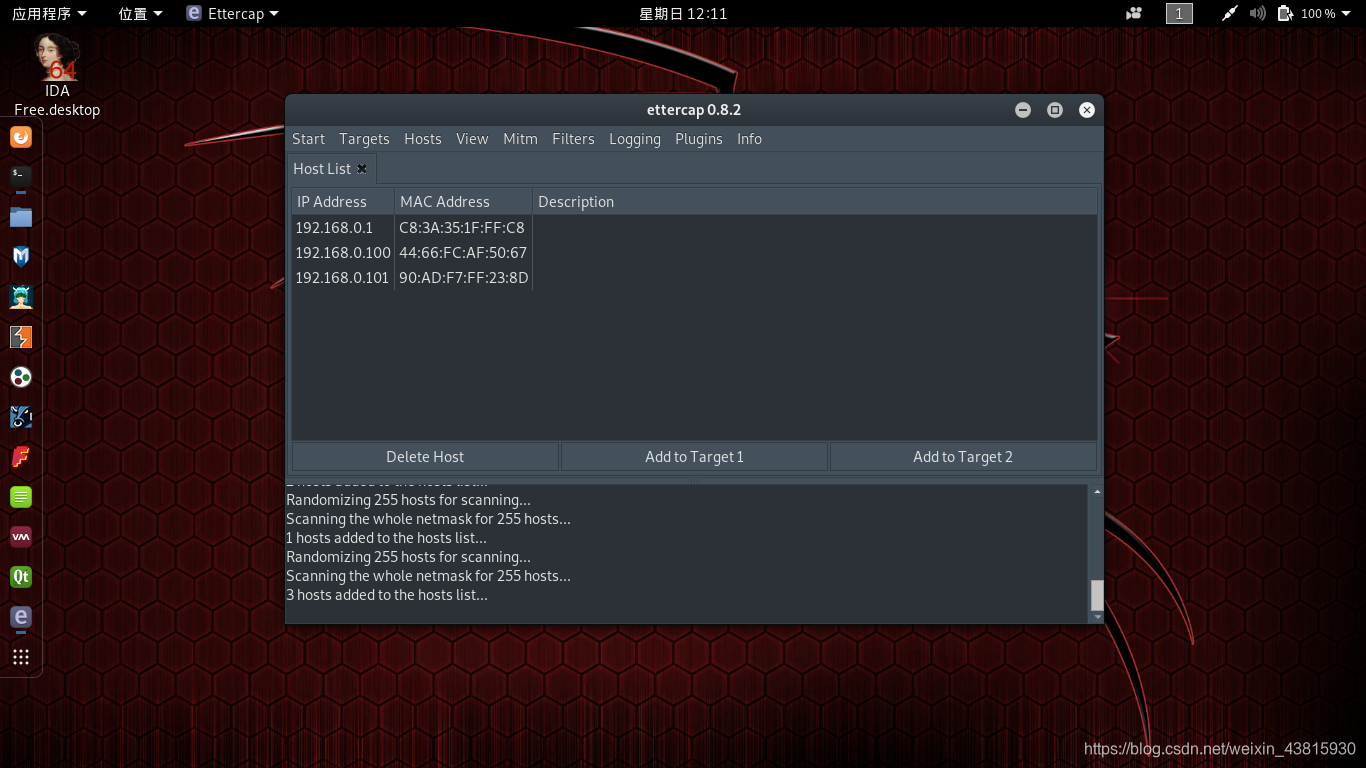Close the Host List tab

[362, 169]
